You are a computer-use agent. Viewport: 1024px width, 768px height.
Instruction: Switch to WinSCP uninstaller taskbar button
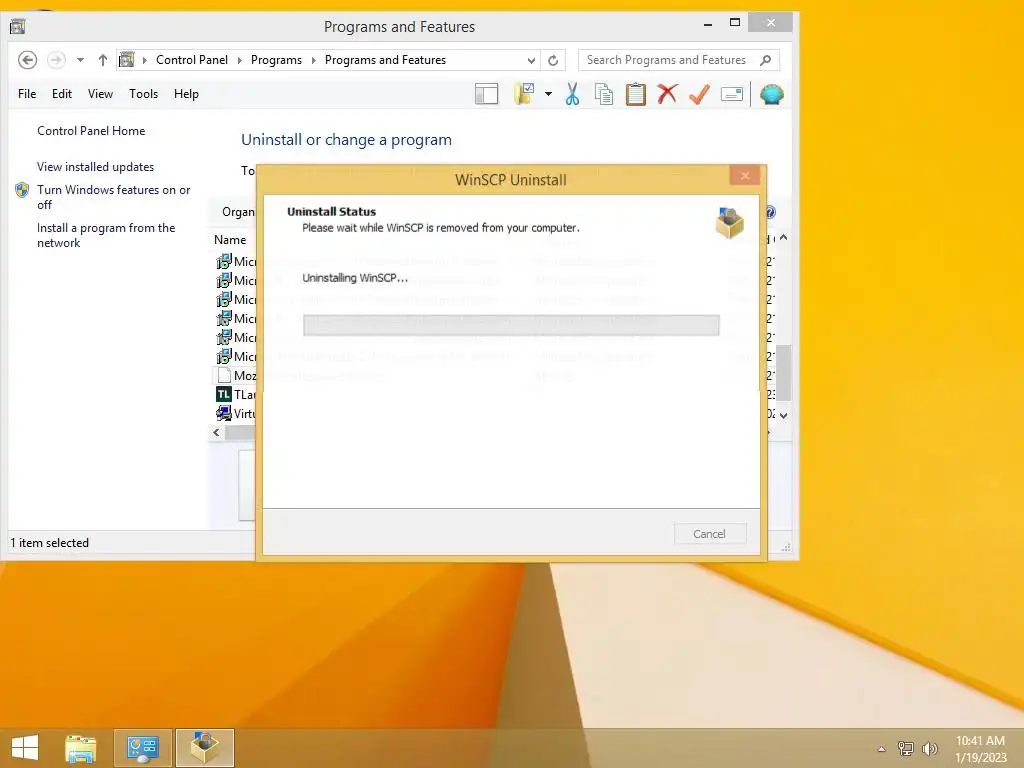tap(205, 748)
